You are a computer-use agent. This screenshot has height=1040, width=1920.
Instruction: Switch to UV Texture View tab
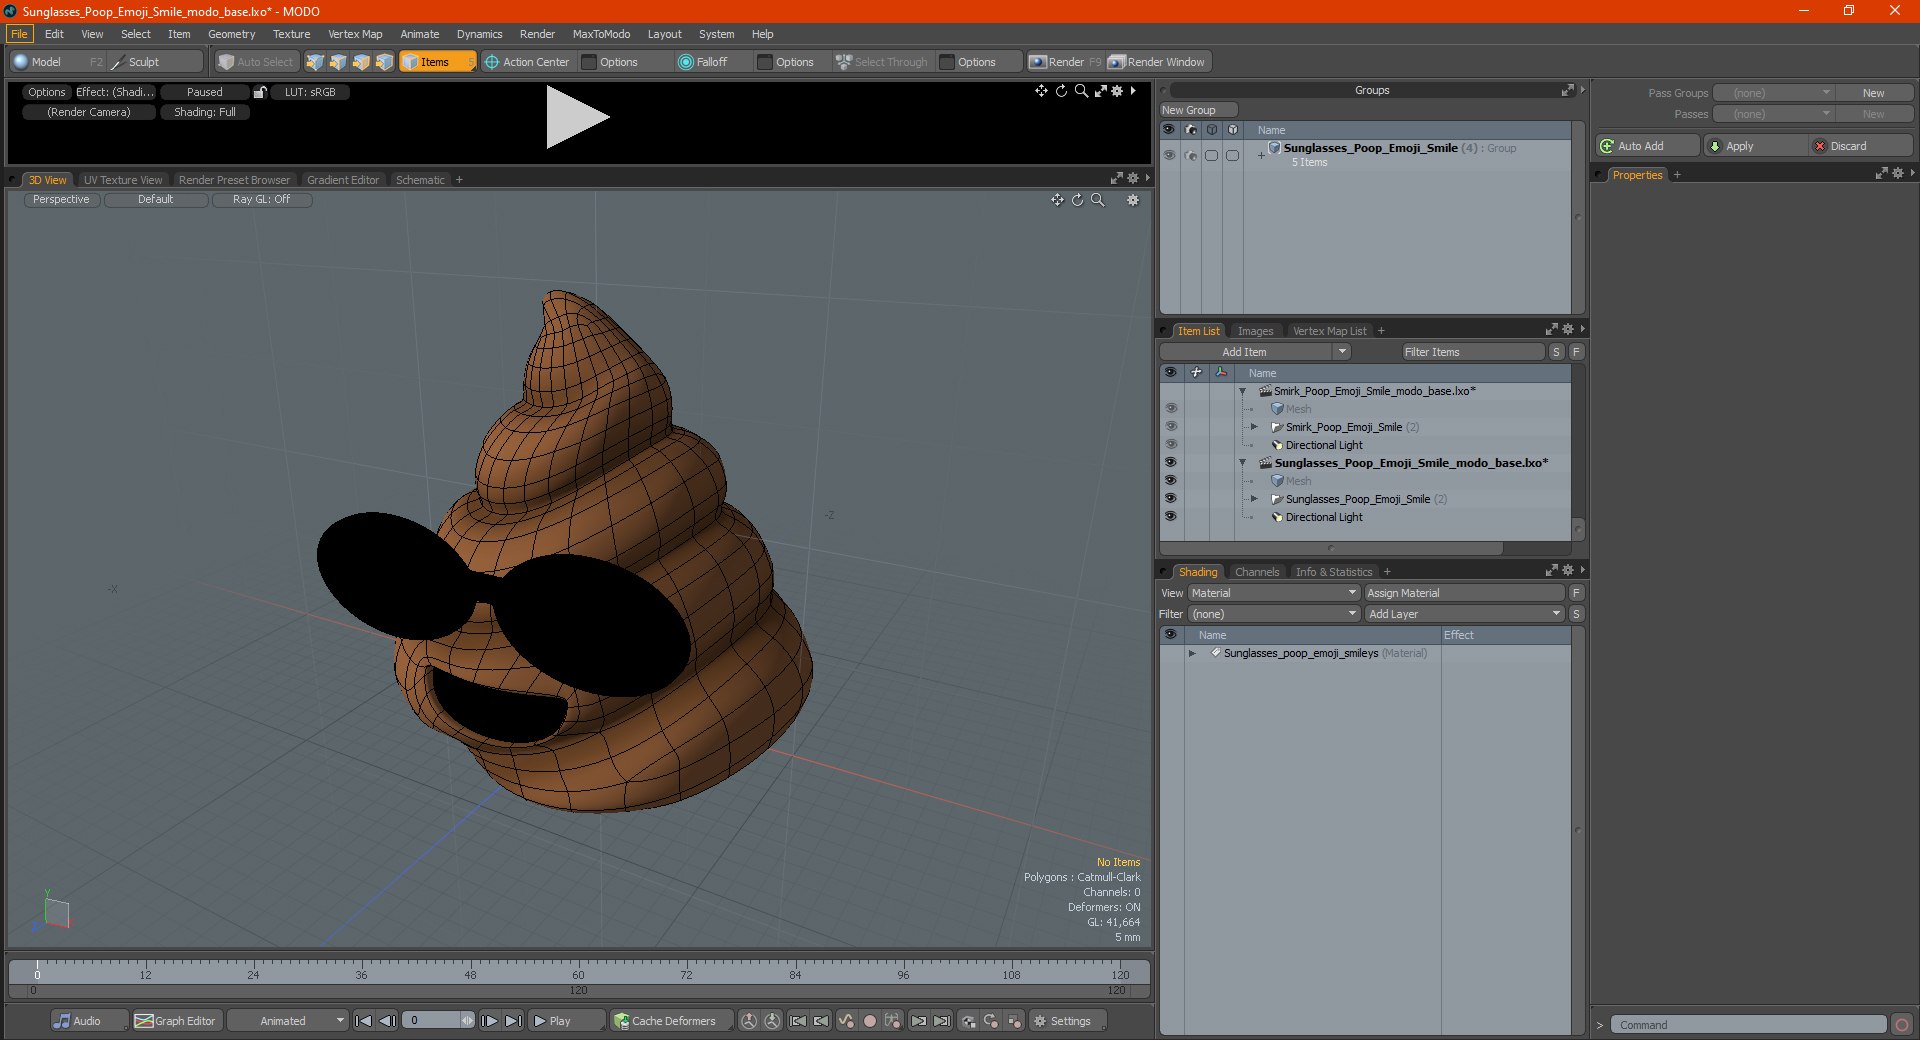pyautogui.click(x=123, y=180)
